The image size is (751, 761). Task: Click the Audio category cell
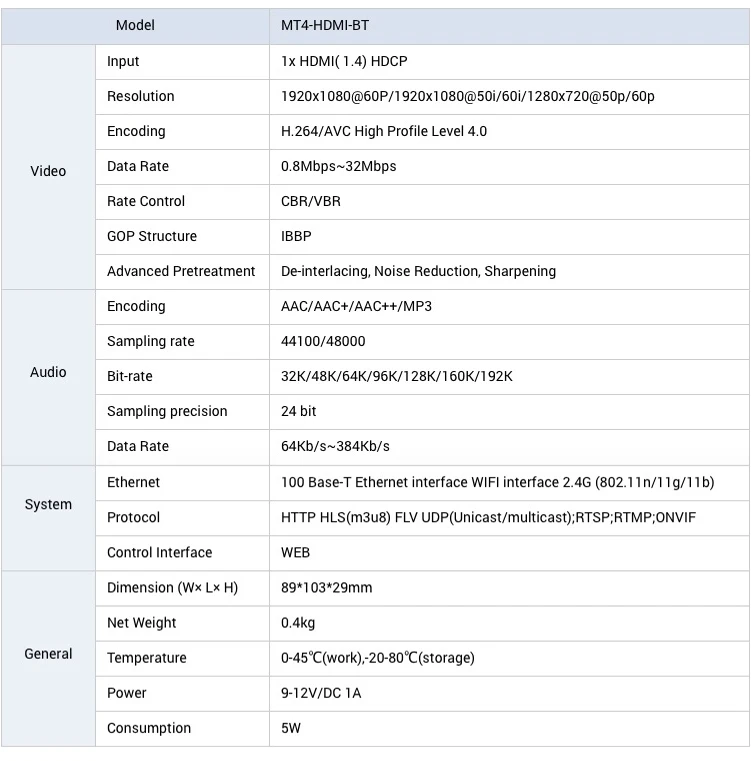(x=48, y=372)
